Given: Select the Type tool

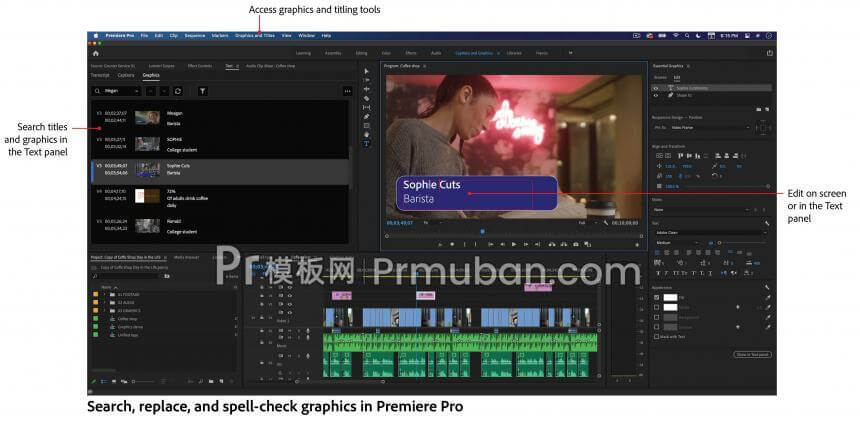Looking at the screenshot, I should pos(366,144).
